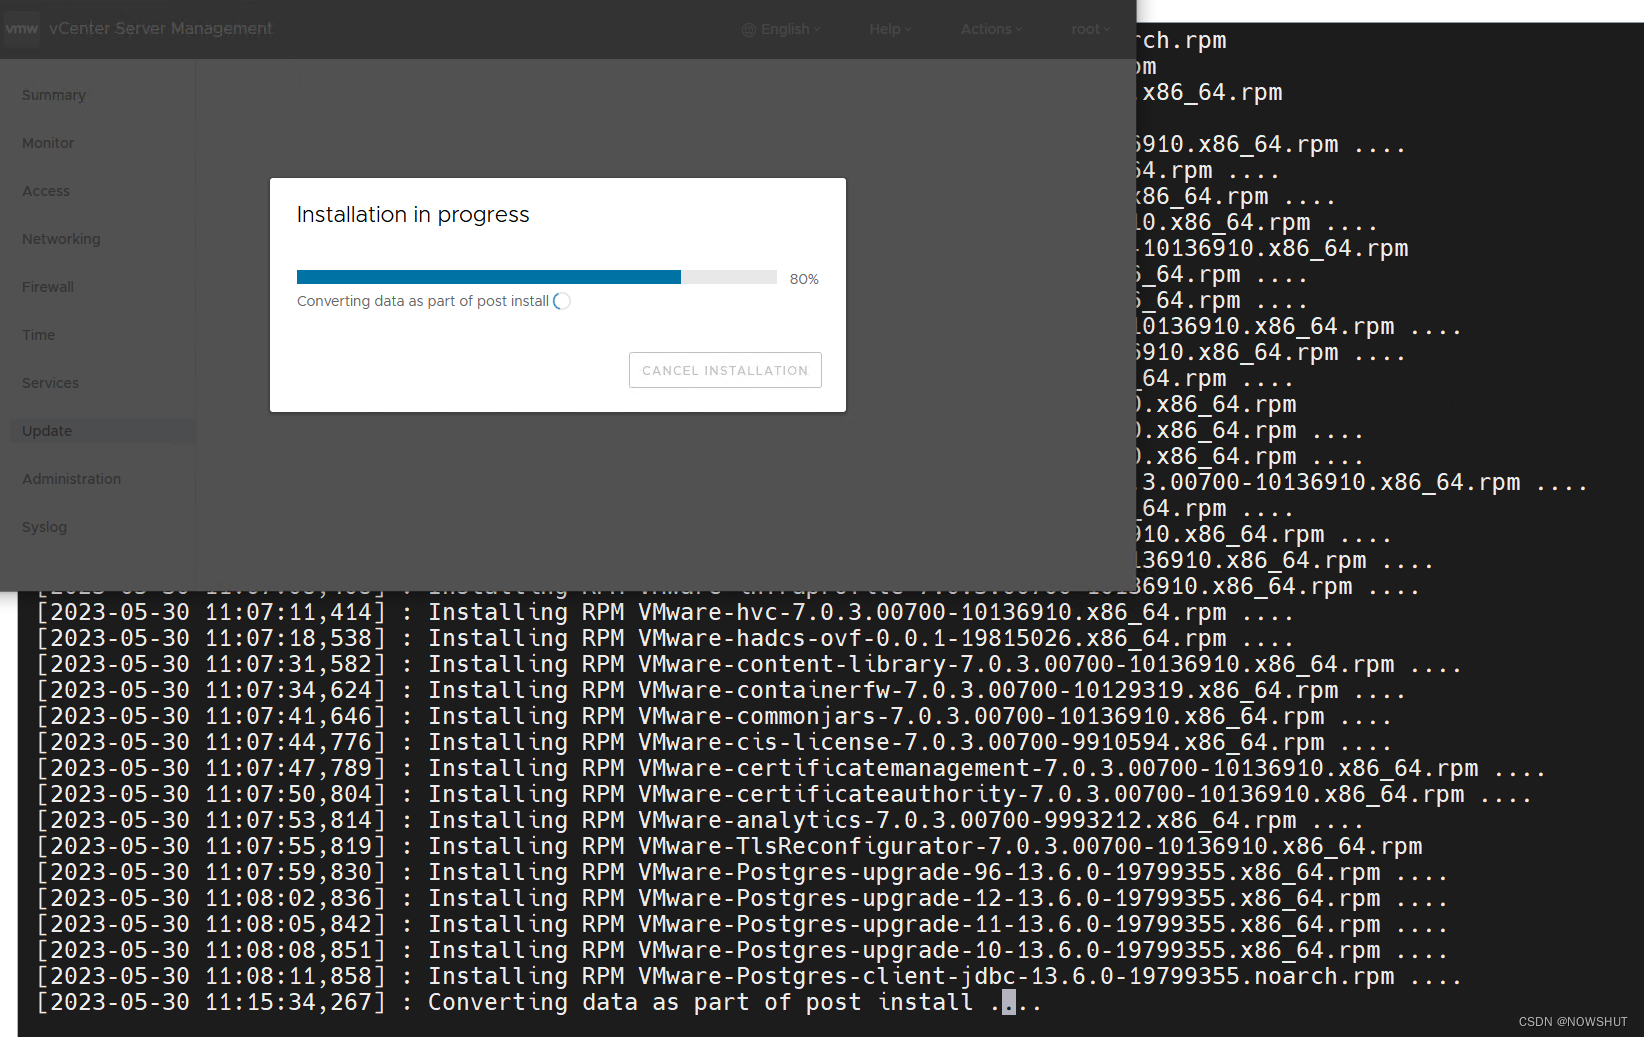This screenshot has width=1644, height=1037.
Task: Open Networking settings in sidebar
Action: tap(61, 239)
